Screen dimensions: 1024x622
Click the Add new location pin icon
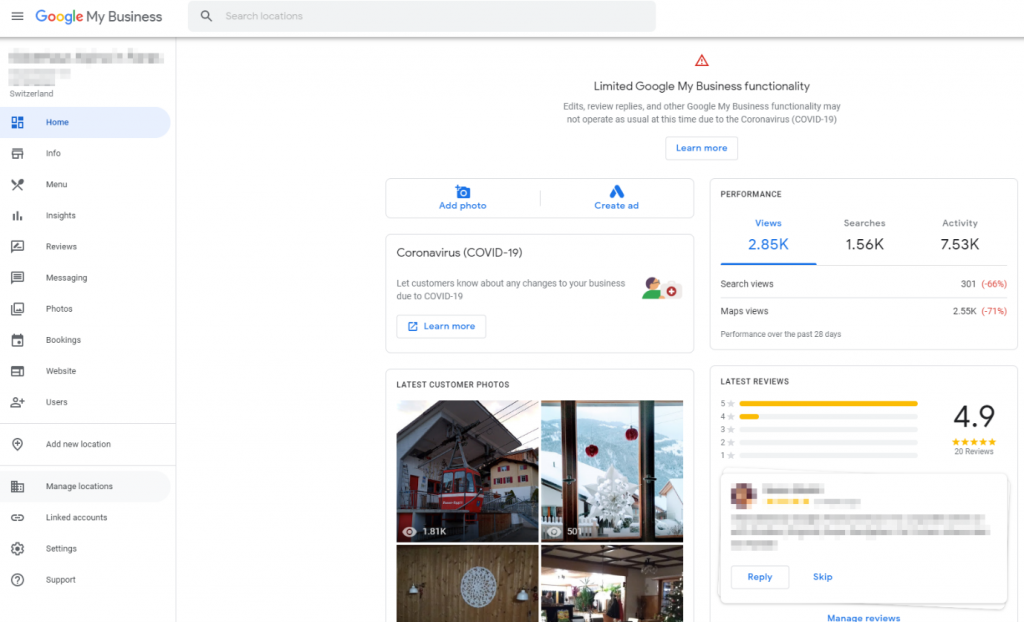[18, 444]
